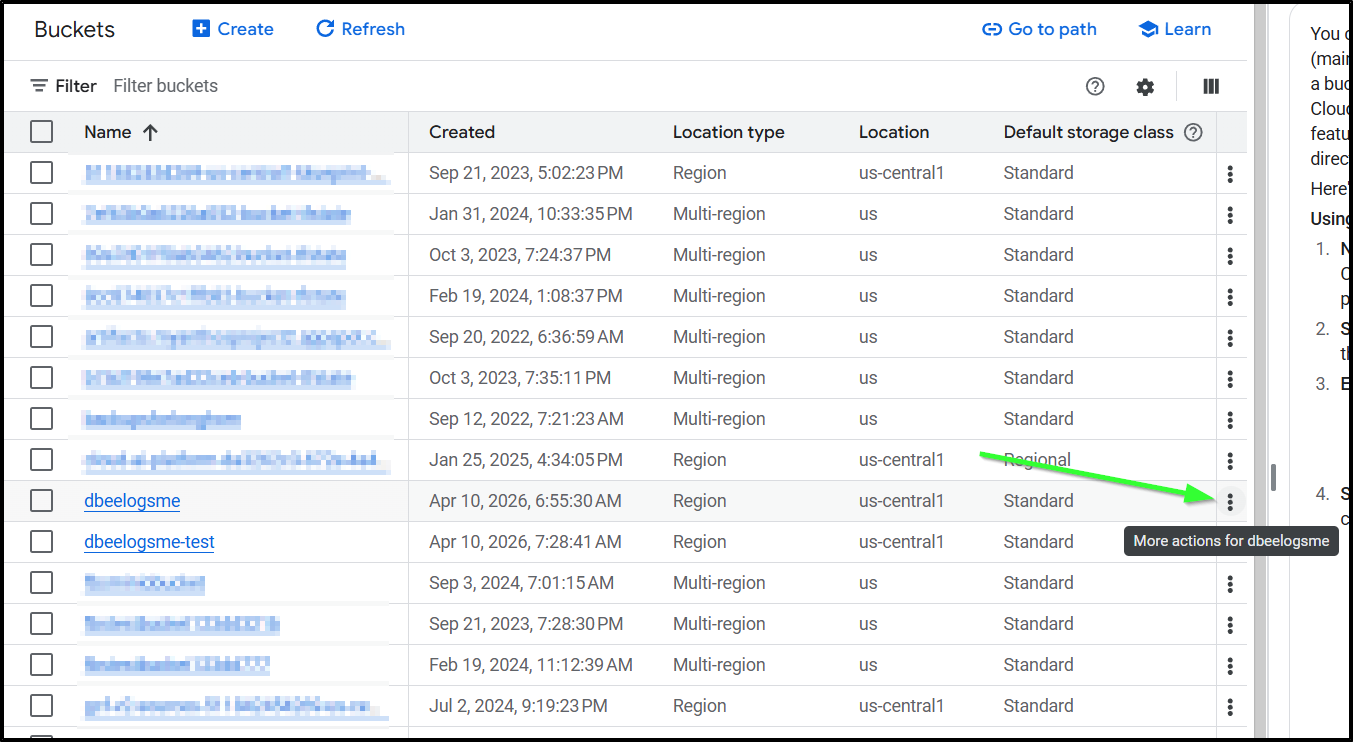Open table settings gear icon
This screenshot has width=1353, height=742.
(1145, 87)
